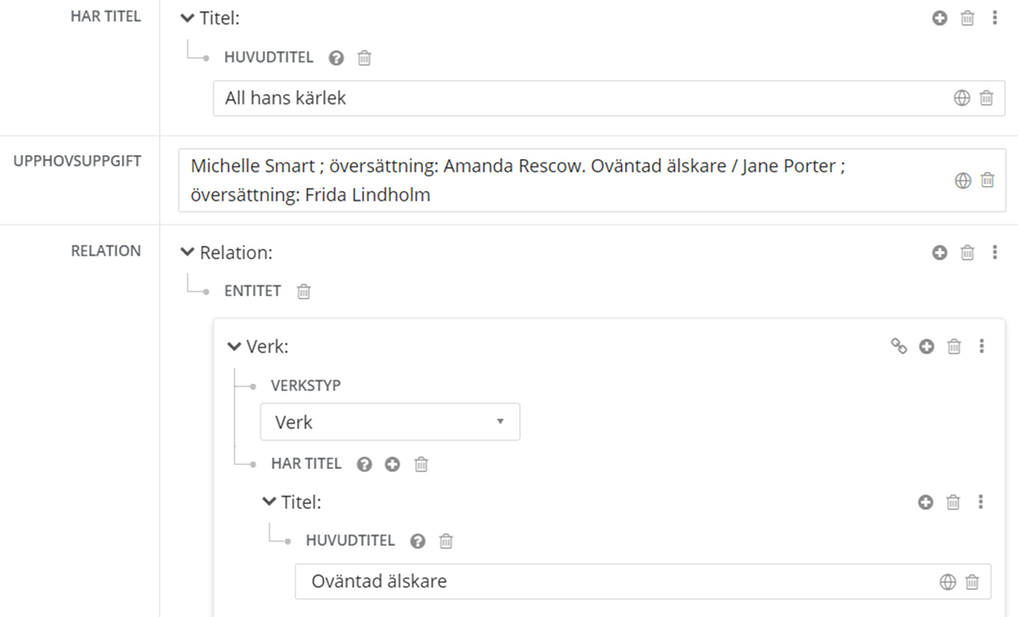Remove the Relation section using its trash button

coord(966,252)
